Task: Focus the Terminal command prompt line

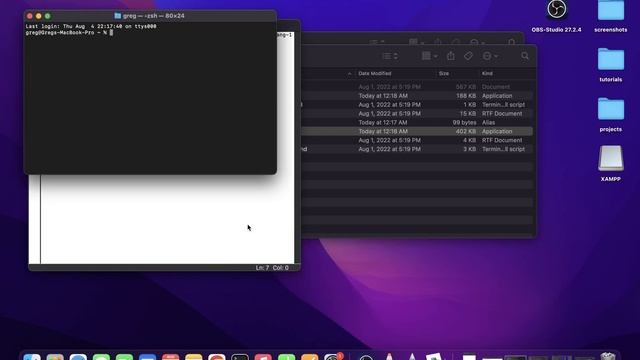Action: (69, 32)
